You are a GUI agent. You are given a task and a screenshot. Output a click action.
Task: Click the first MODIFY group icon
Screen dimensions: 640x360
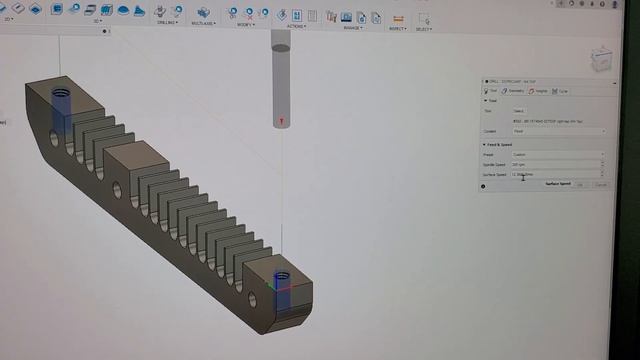coord(233,13)
